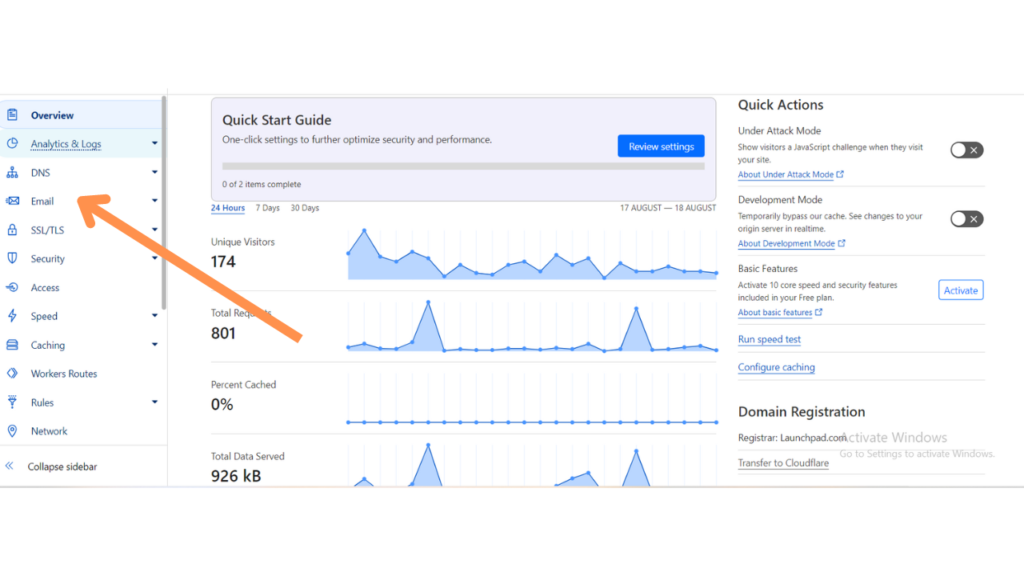Expand the Rules submenu arrow
Screen dimensions: 1024x576
pyautogui.click(x=155, y=402)
